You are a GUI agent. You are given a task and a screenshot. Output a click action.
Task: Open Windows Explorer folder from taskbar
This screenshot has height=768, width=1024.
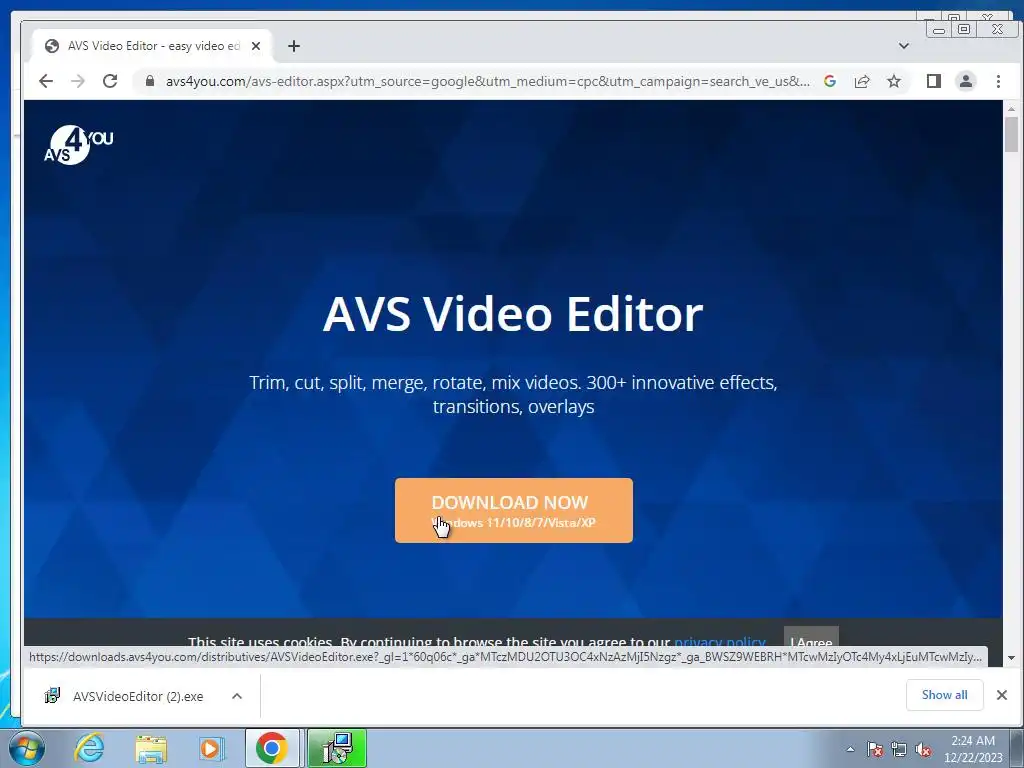151,748
